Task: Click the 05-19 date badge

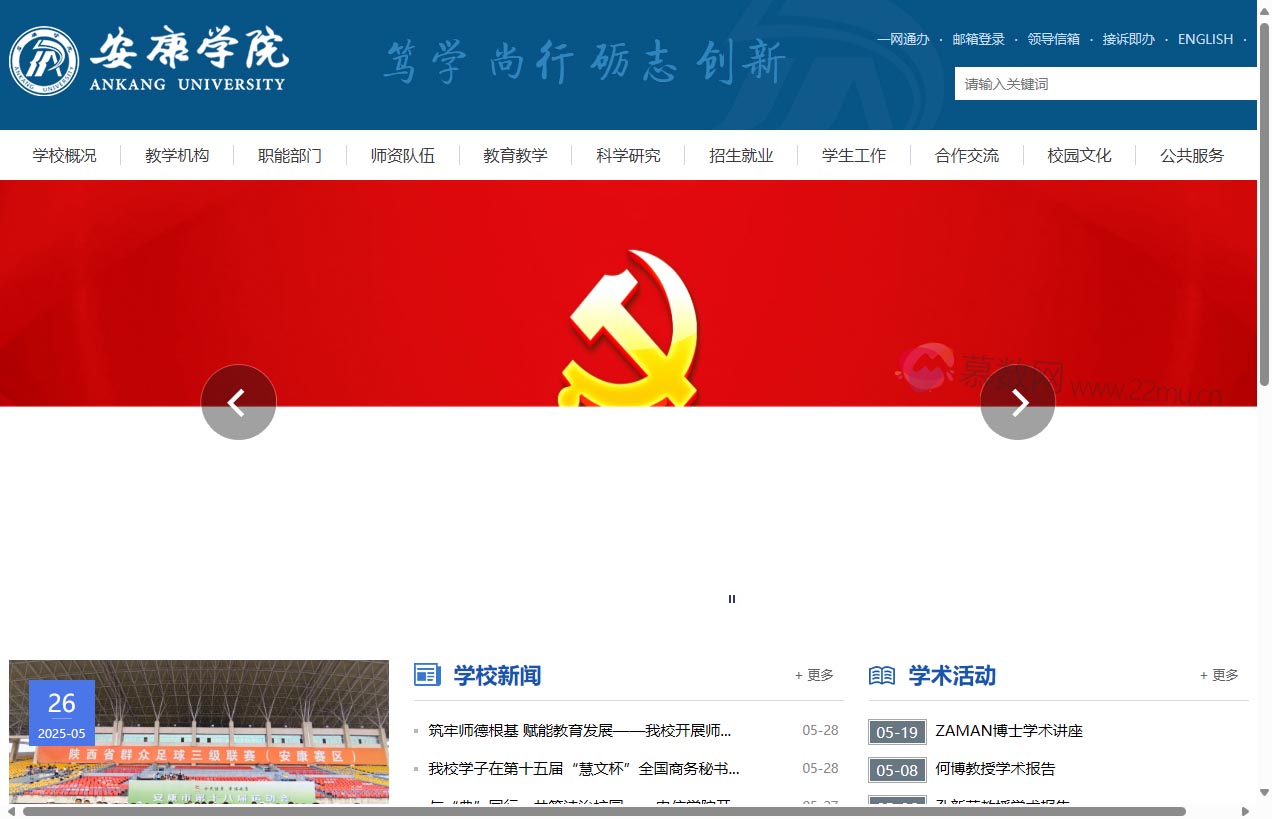Action: click(x=897, y=732)
